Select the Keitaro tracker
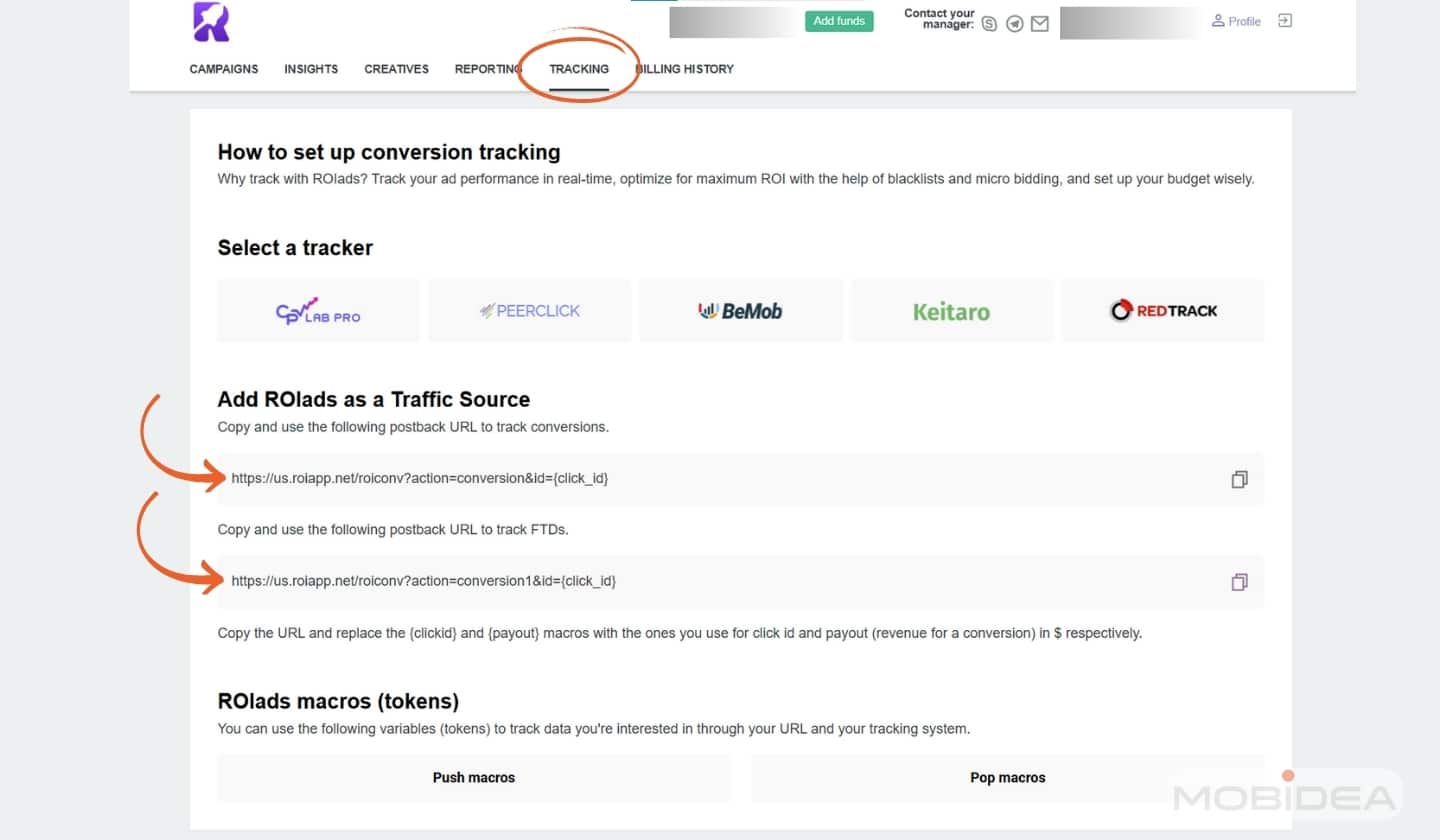Viewport: 1440px width, 840px height. (x=951, y=311)
